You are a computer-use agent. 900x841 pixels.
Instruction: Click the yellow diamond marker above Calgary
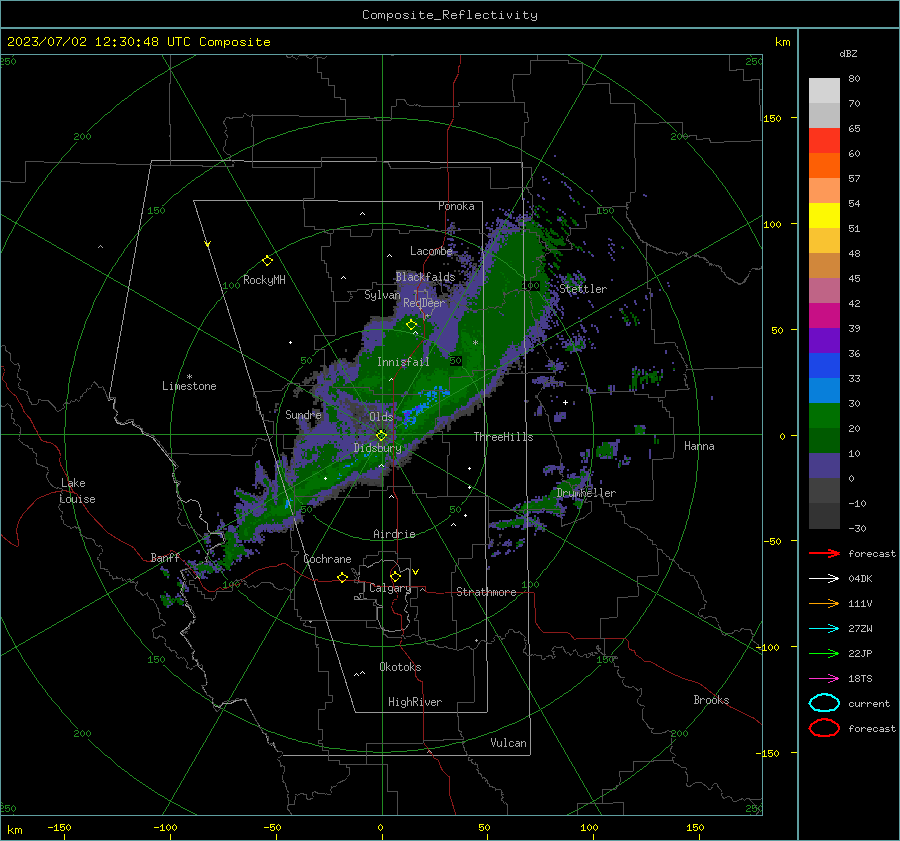point(395,576)
